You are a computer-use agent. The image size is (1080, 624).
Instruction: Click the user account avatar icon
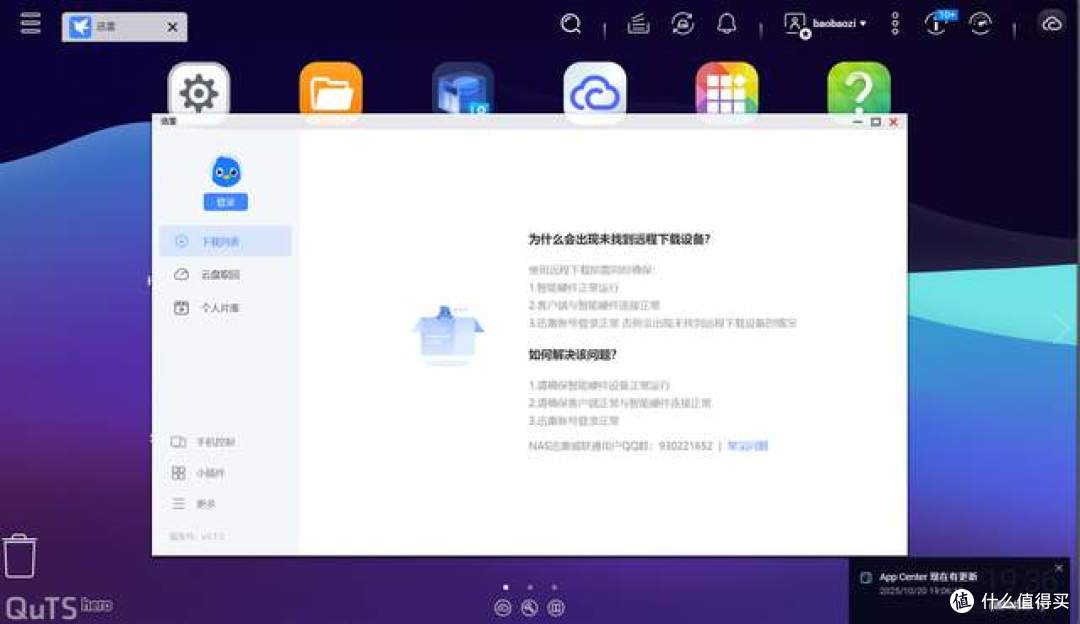pyautogui.click(x=796, y=25)
